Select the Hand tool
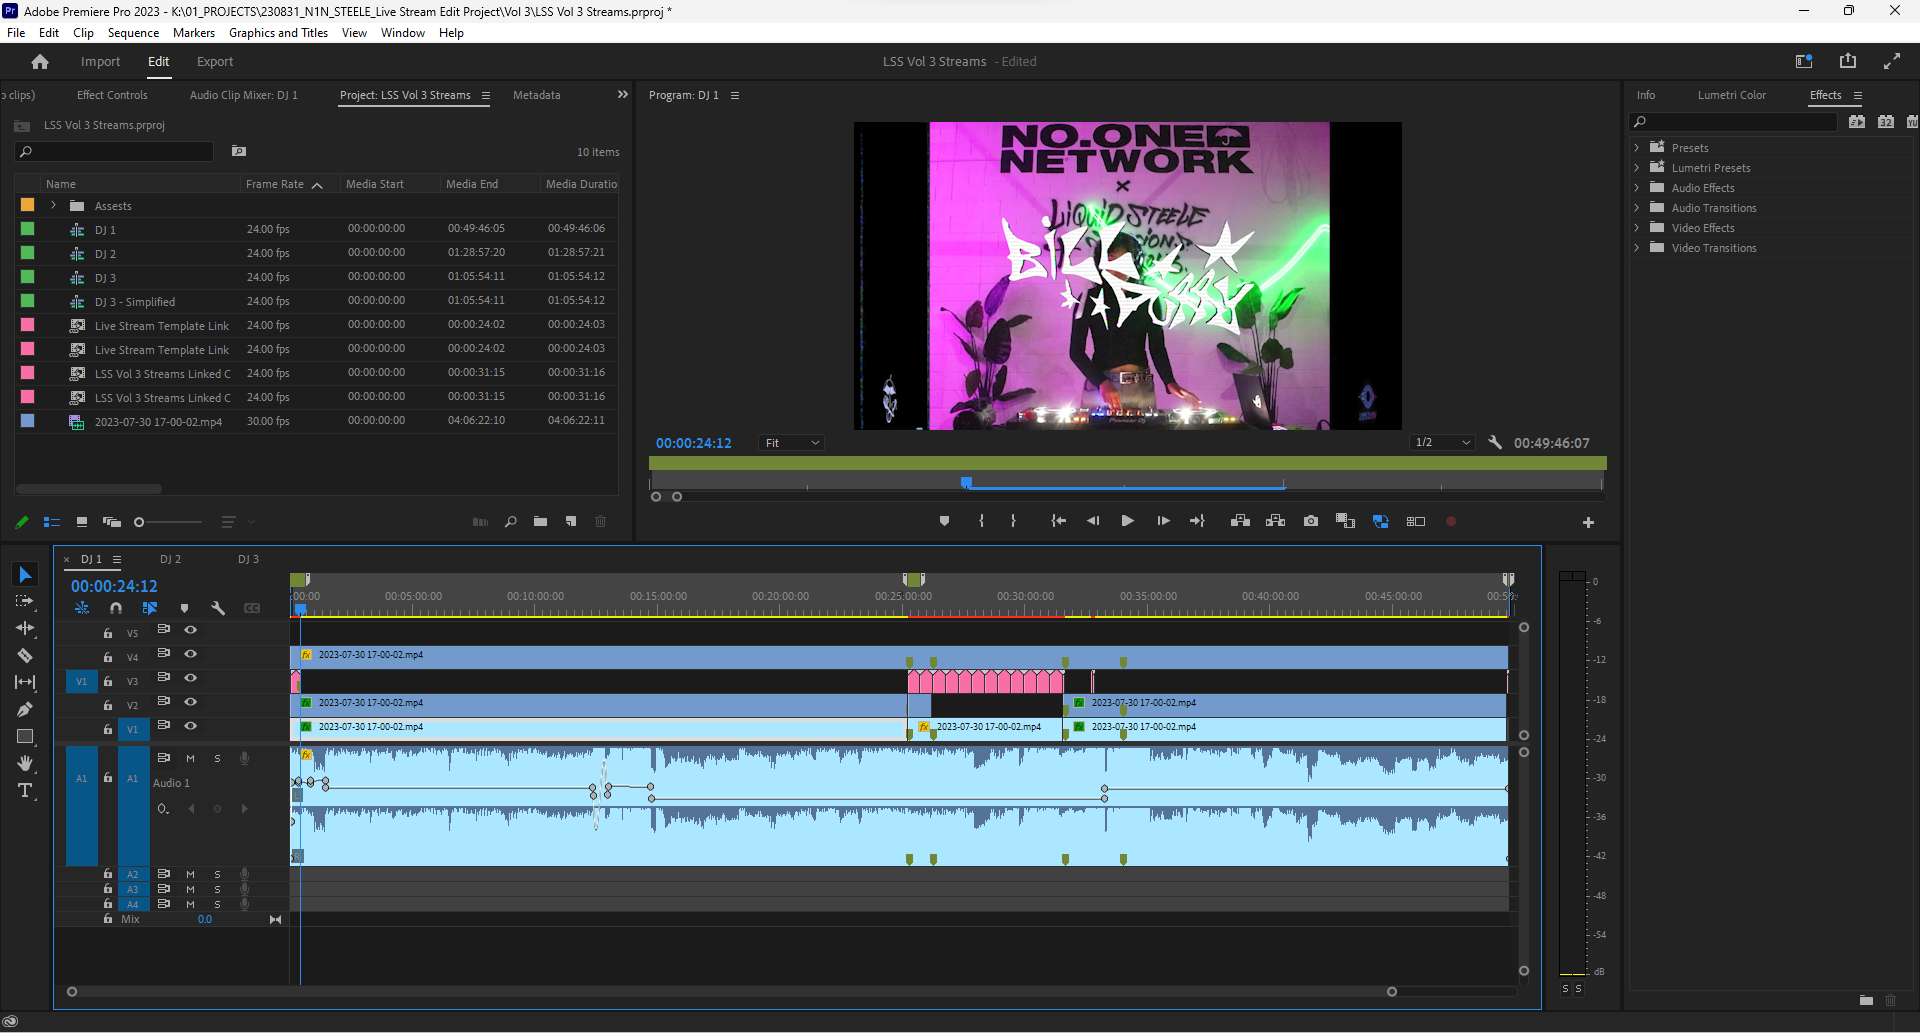The height and width of the screenshot is (1033, 1920). (25, 763)
